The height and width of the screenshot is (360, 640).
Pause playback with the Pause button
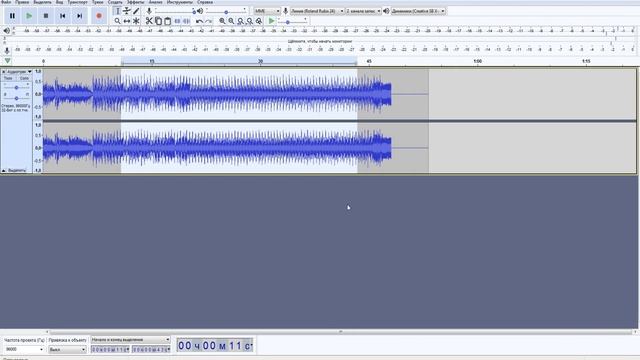(12, 16)
